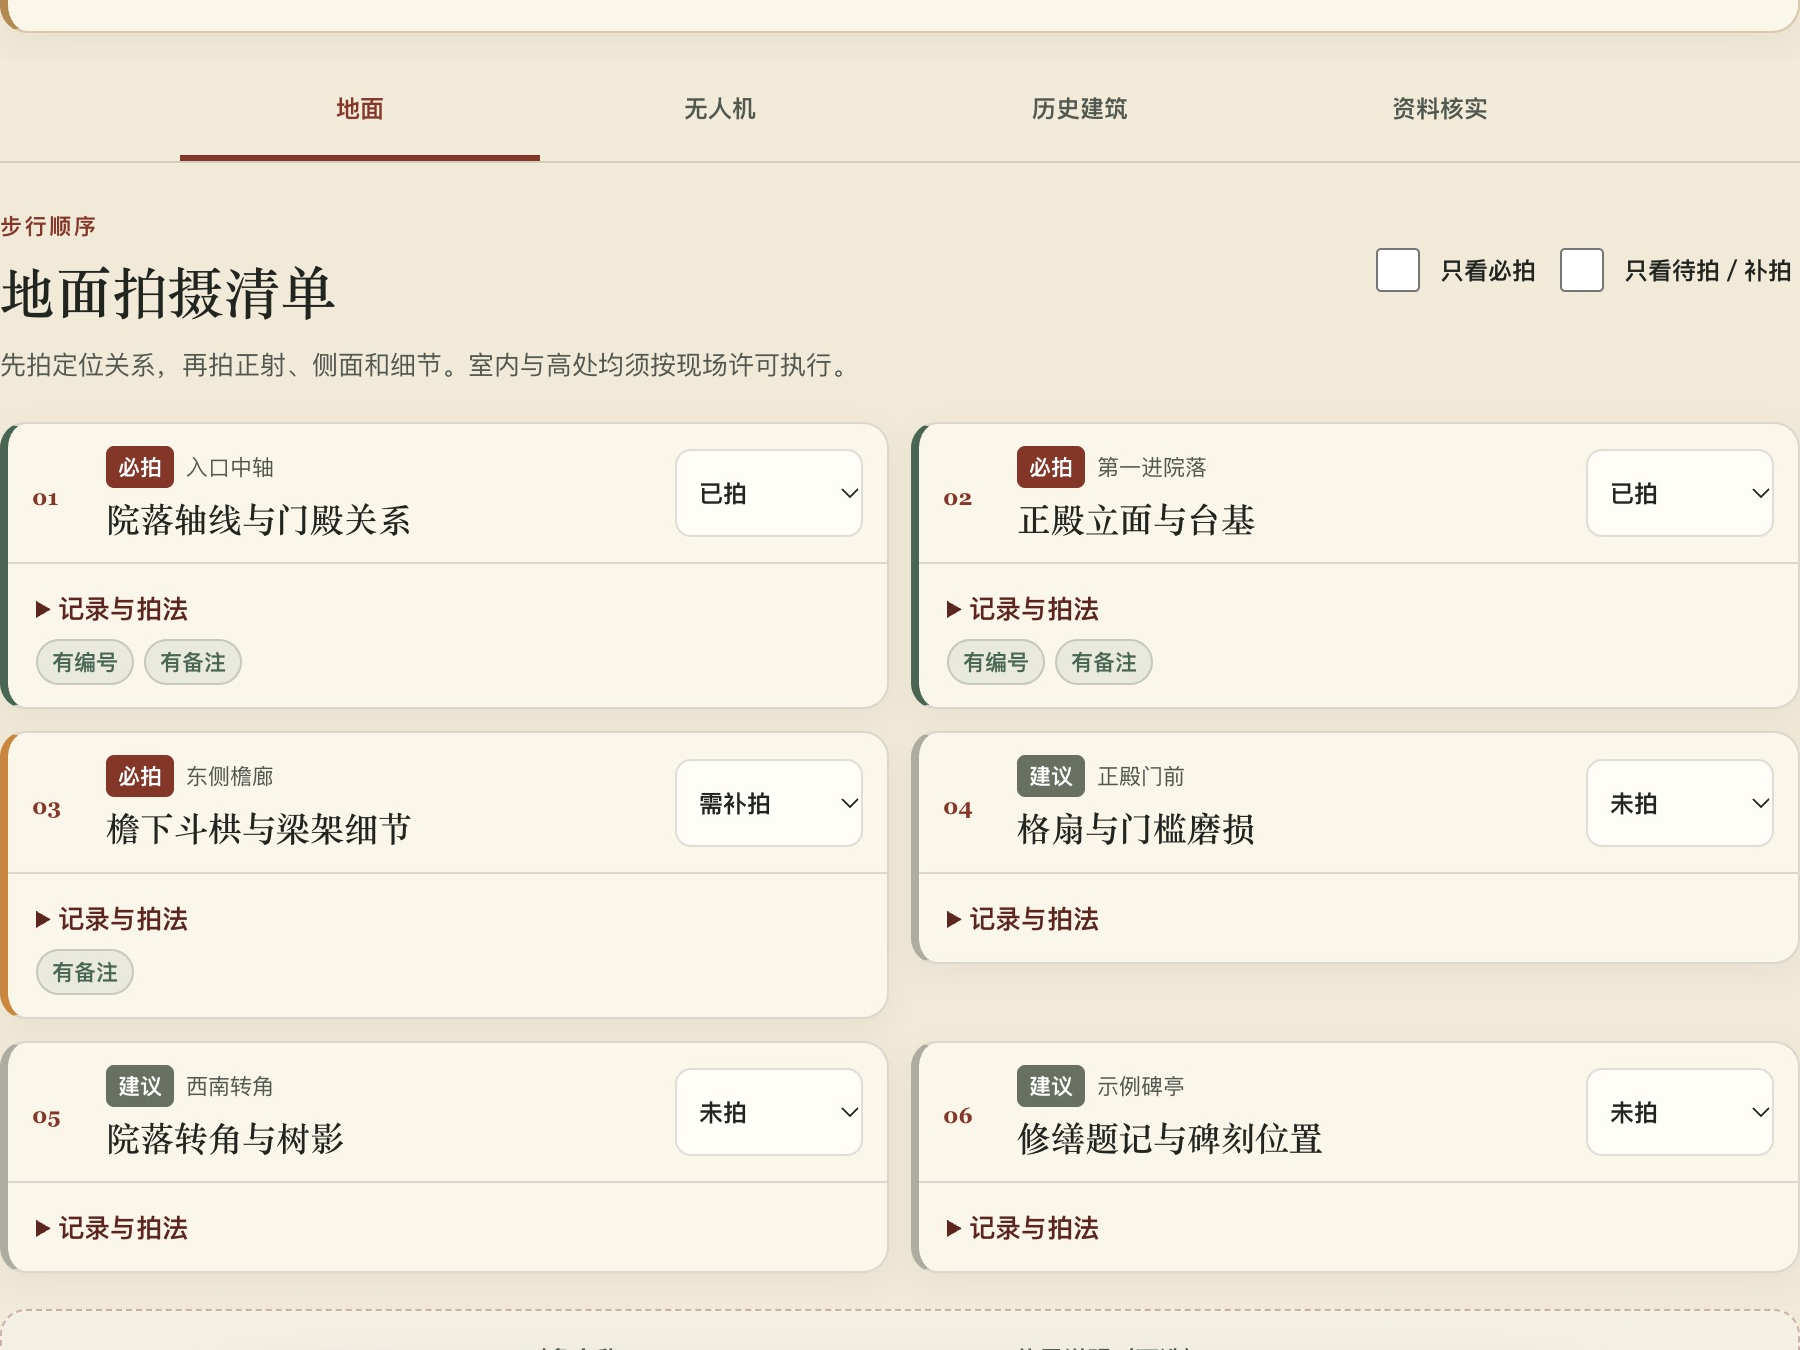Click the 有备注 tag in card 01

(x=193, y=662)
